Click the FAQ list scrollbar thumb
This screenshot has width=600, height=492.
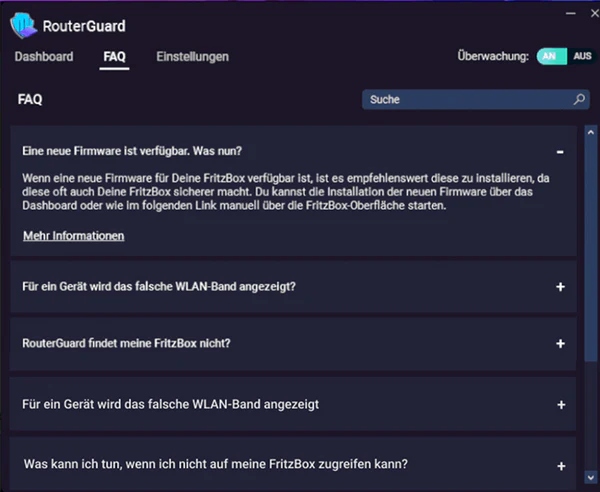click(x=589, y=250)
